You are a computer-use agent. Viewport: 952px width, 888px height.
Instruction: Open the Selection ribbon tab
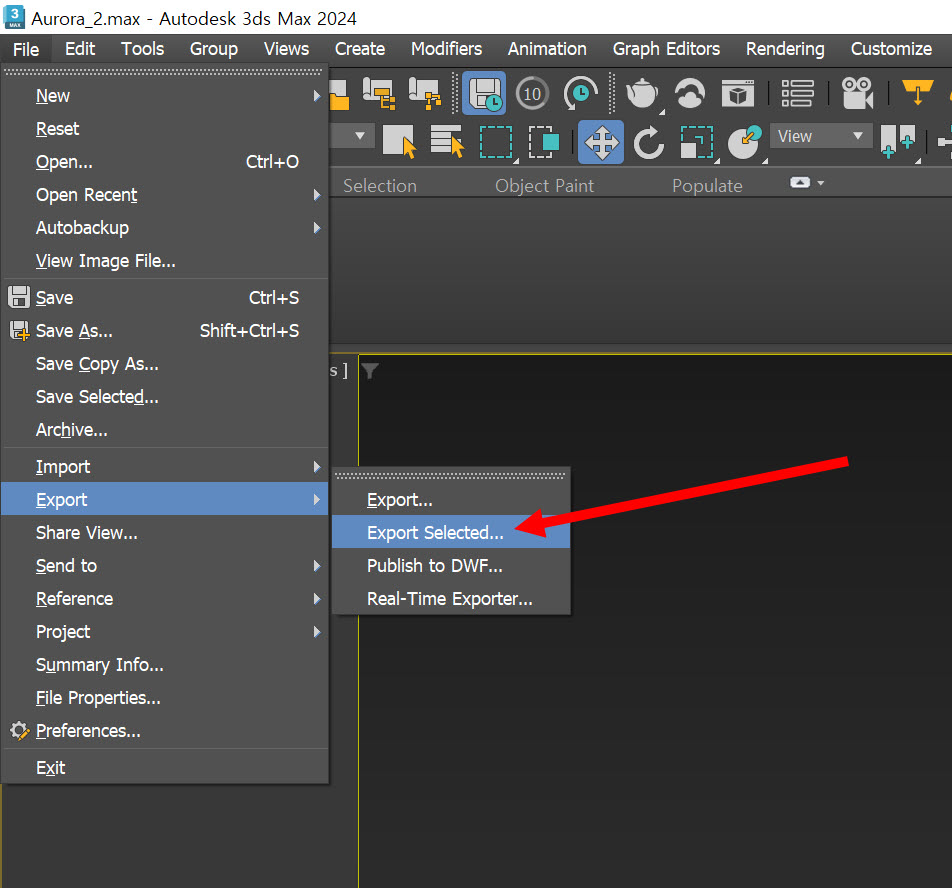(379, 186)
